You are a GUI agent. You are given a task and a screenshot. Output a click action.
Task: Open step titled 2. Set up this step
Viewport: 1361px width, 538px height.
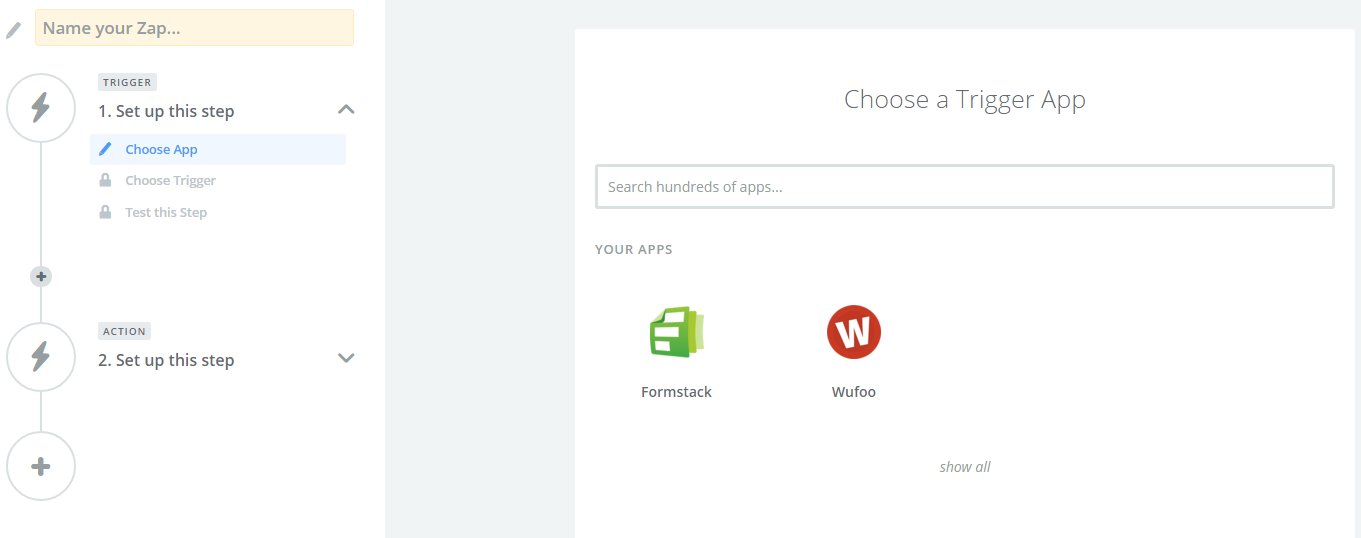(166, 360)
